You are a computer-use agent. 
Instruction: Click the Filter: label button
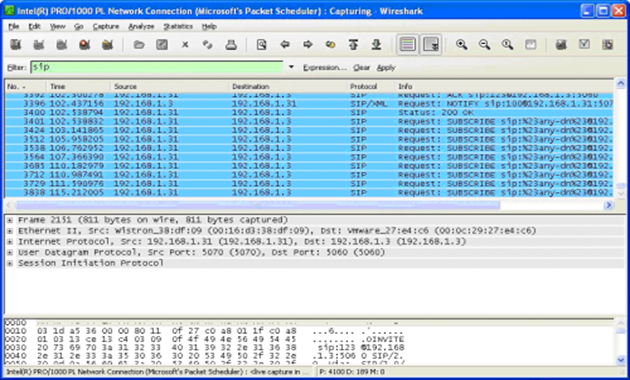point(17,67)
